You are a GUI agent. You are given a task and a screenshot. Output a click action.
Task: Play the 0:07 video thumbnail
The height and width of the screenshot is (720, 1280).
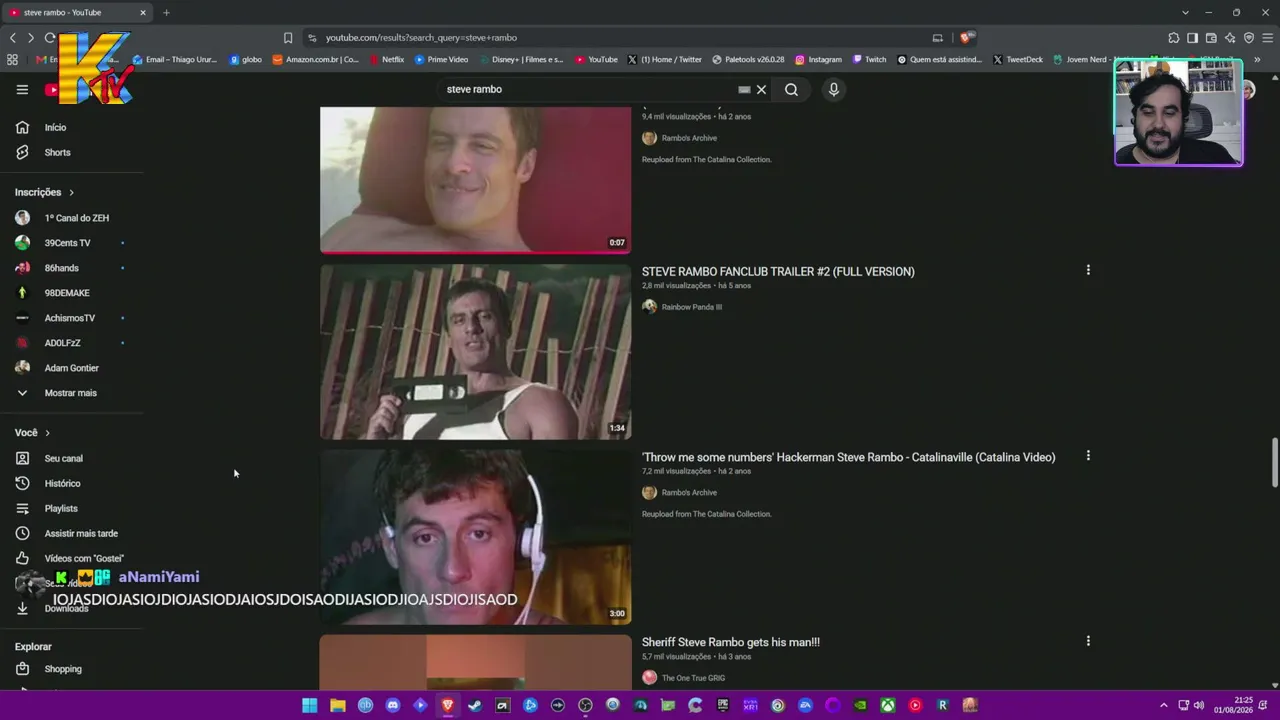475,180
